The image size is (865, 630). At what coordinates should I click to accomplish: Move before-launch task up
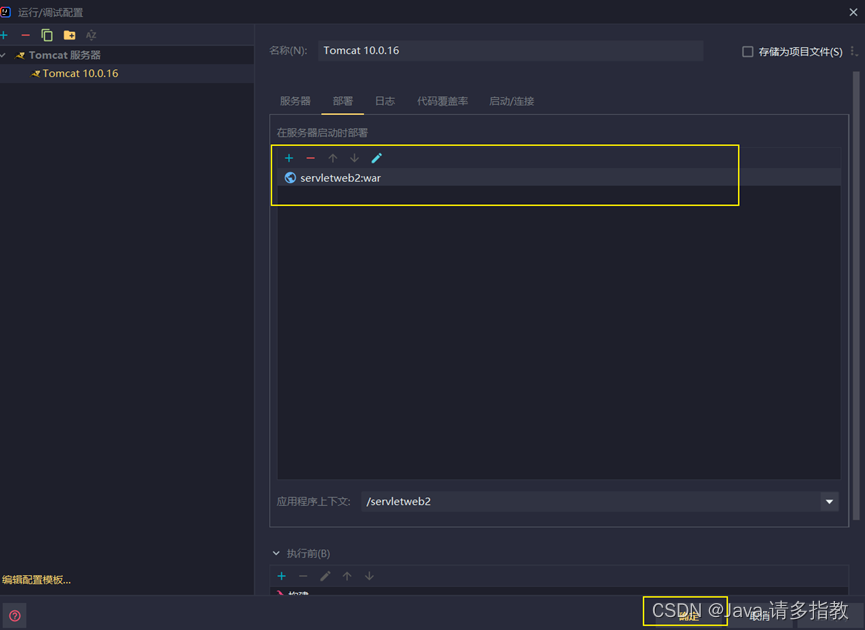(347, 576)
